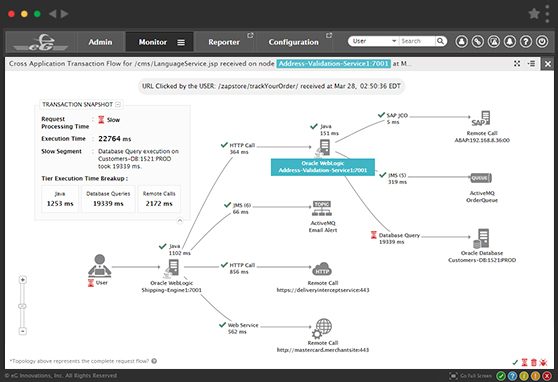Click the blue question status icon in footer
The width and height of the screenshot is (558, 382).
512,376
